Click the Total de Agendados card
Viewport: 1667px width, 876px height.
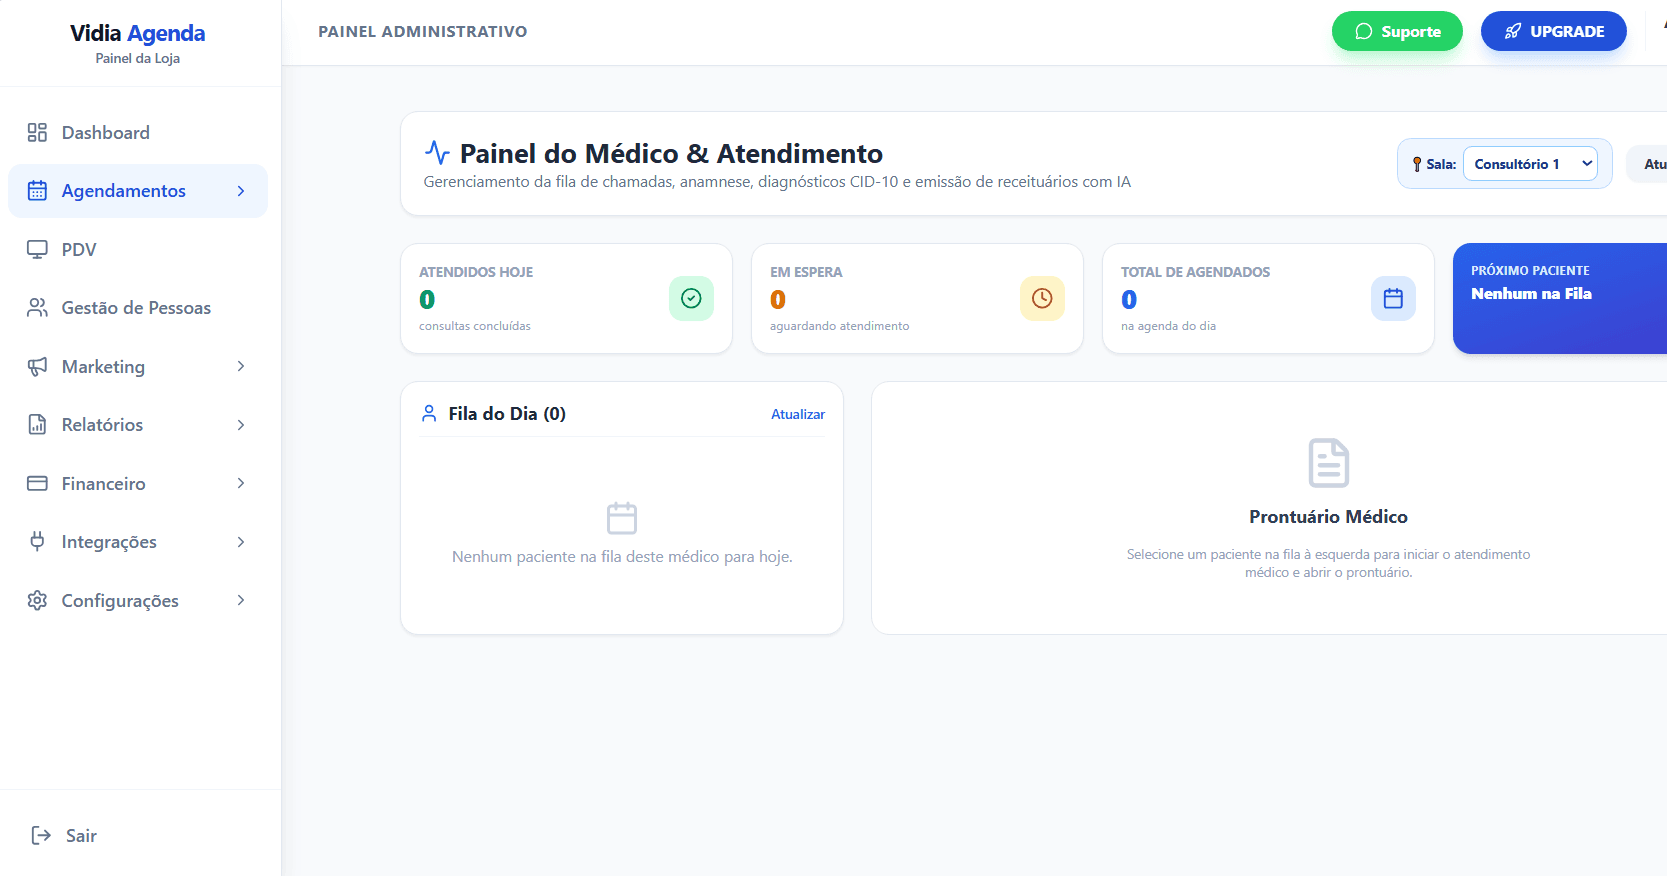coord(1268,298)
